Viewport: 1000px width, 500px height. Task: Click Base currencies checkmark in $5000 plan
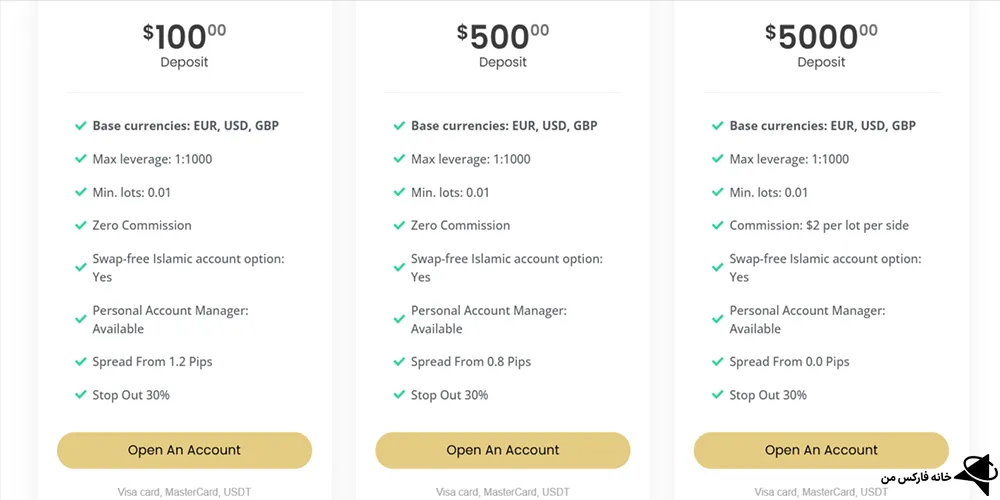(718, 126)
